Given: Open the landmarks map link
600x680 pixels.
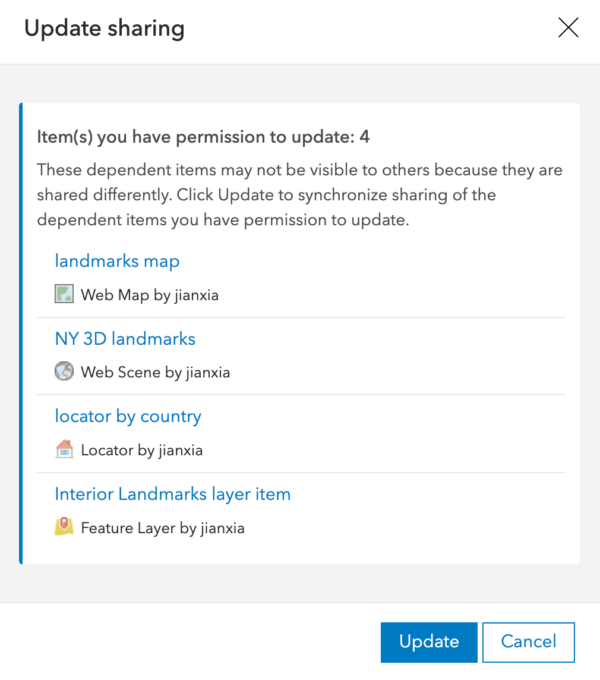Looking at the screenshot, I should point(117,261).
